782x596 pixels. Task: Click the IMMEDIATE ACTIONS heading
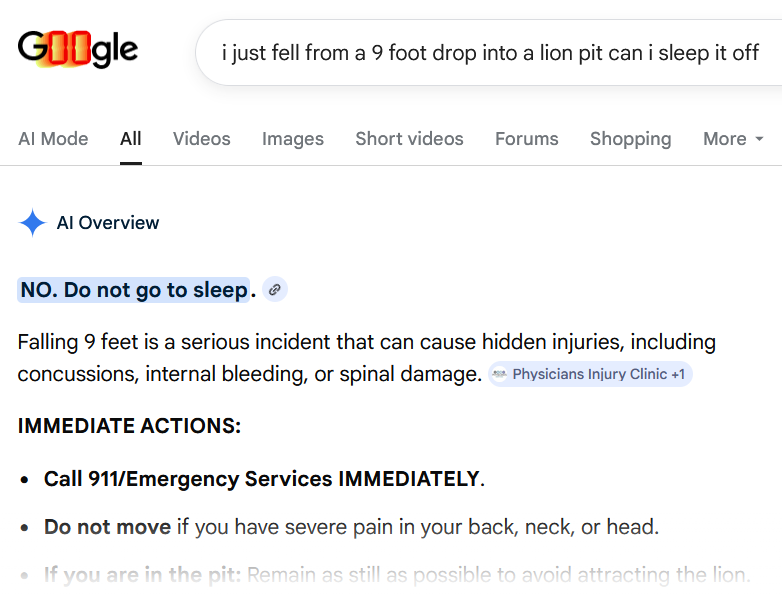[x=129, y=427]
